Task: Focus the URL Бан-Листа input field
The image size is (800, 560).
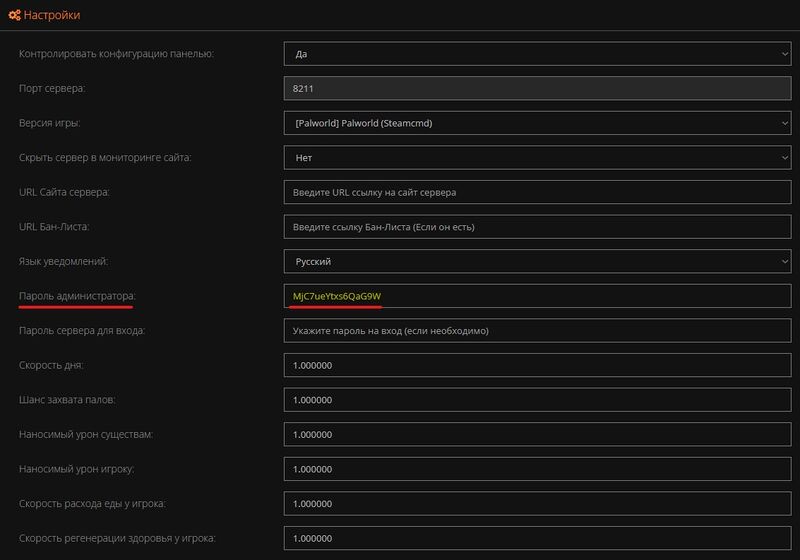Action: pos(537,227)
